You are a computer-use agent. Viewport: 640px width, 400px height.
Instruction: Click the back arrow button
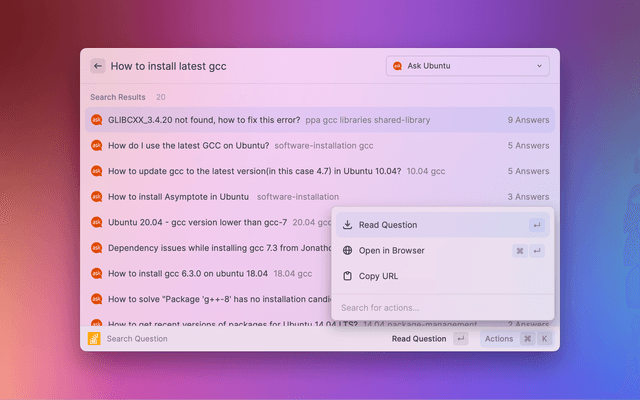tap(97, 66)
